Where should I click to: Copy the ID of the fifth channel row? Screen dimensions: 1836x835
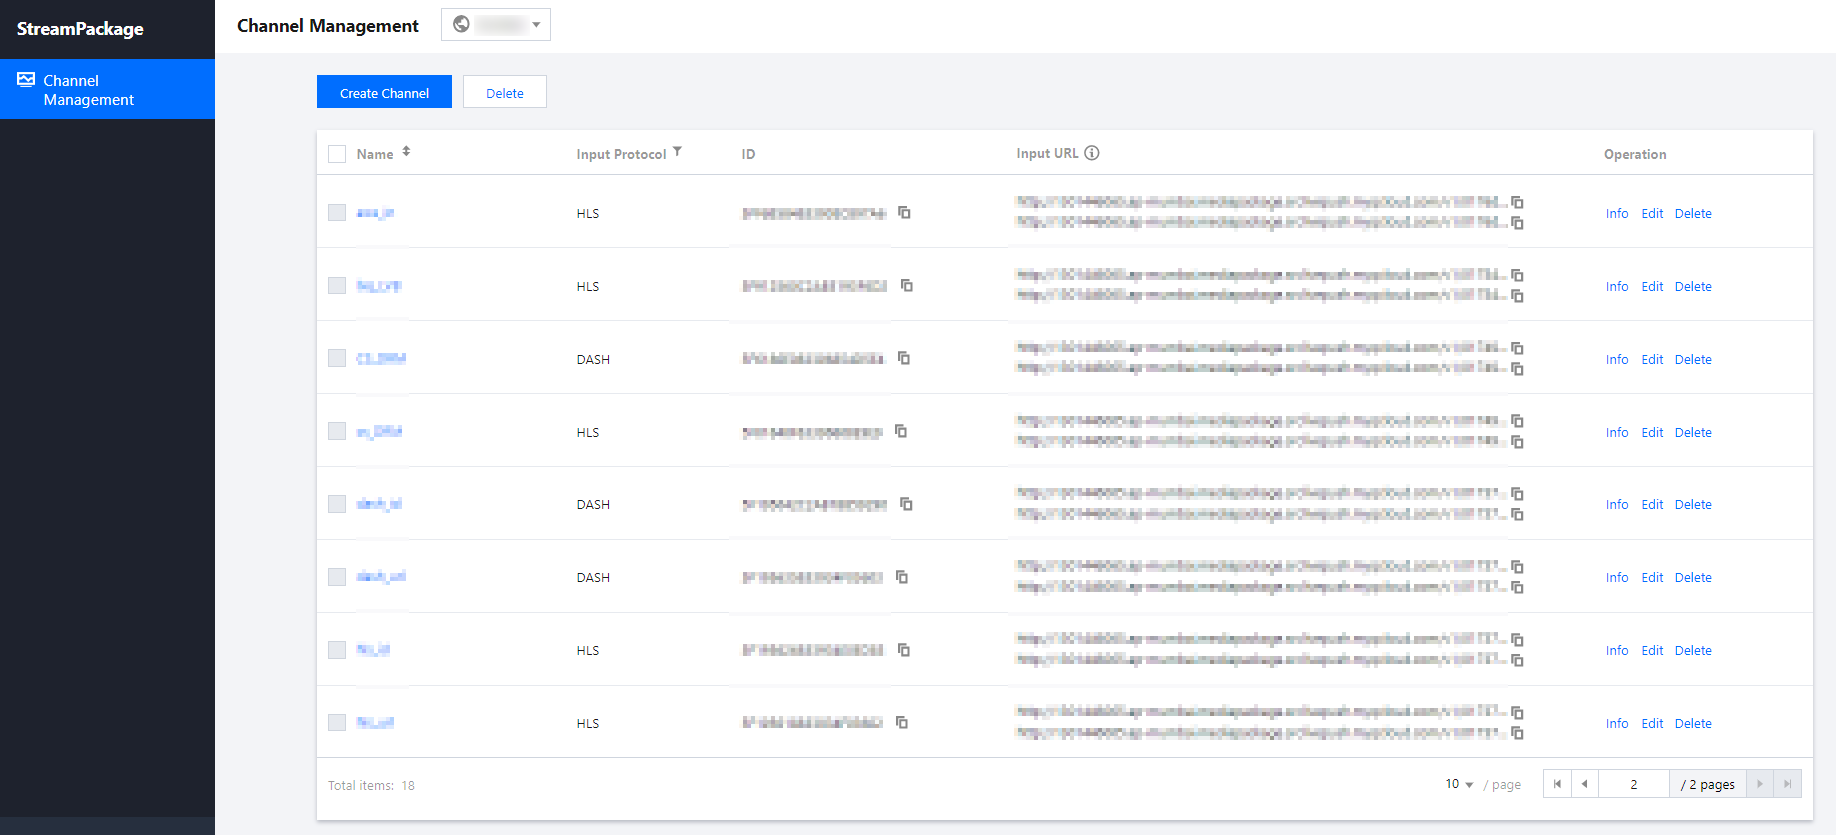(x=906, y=504)
